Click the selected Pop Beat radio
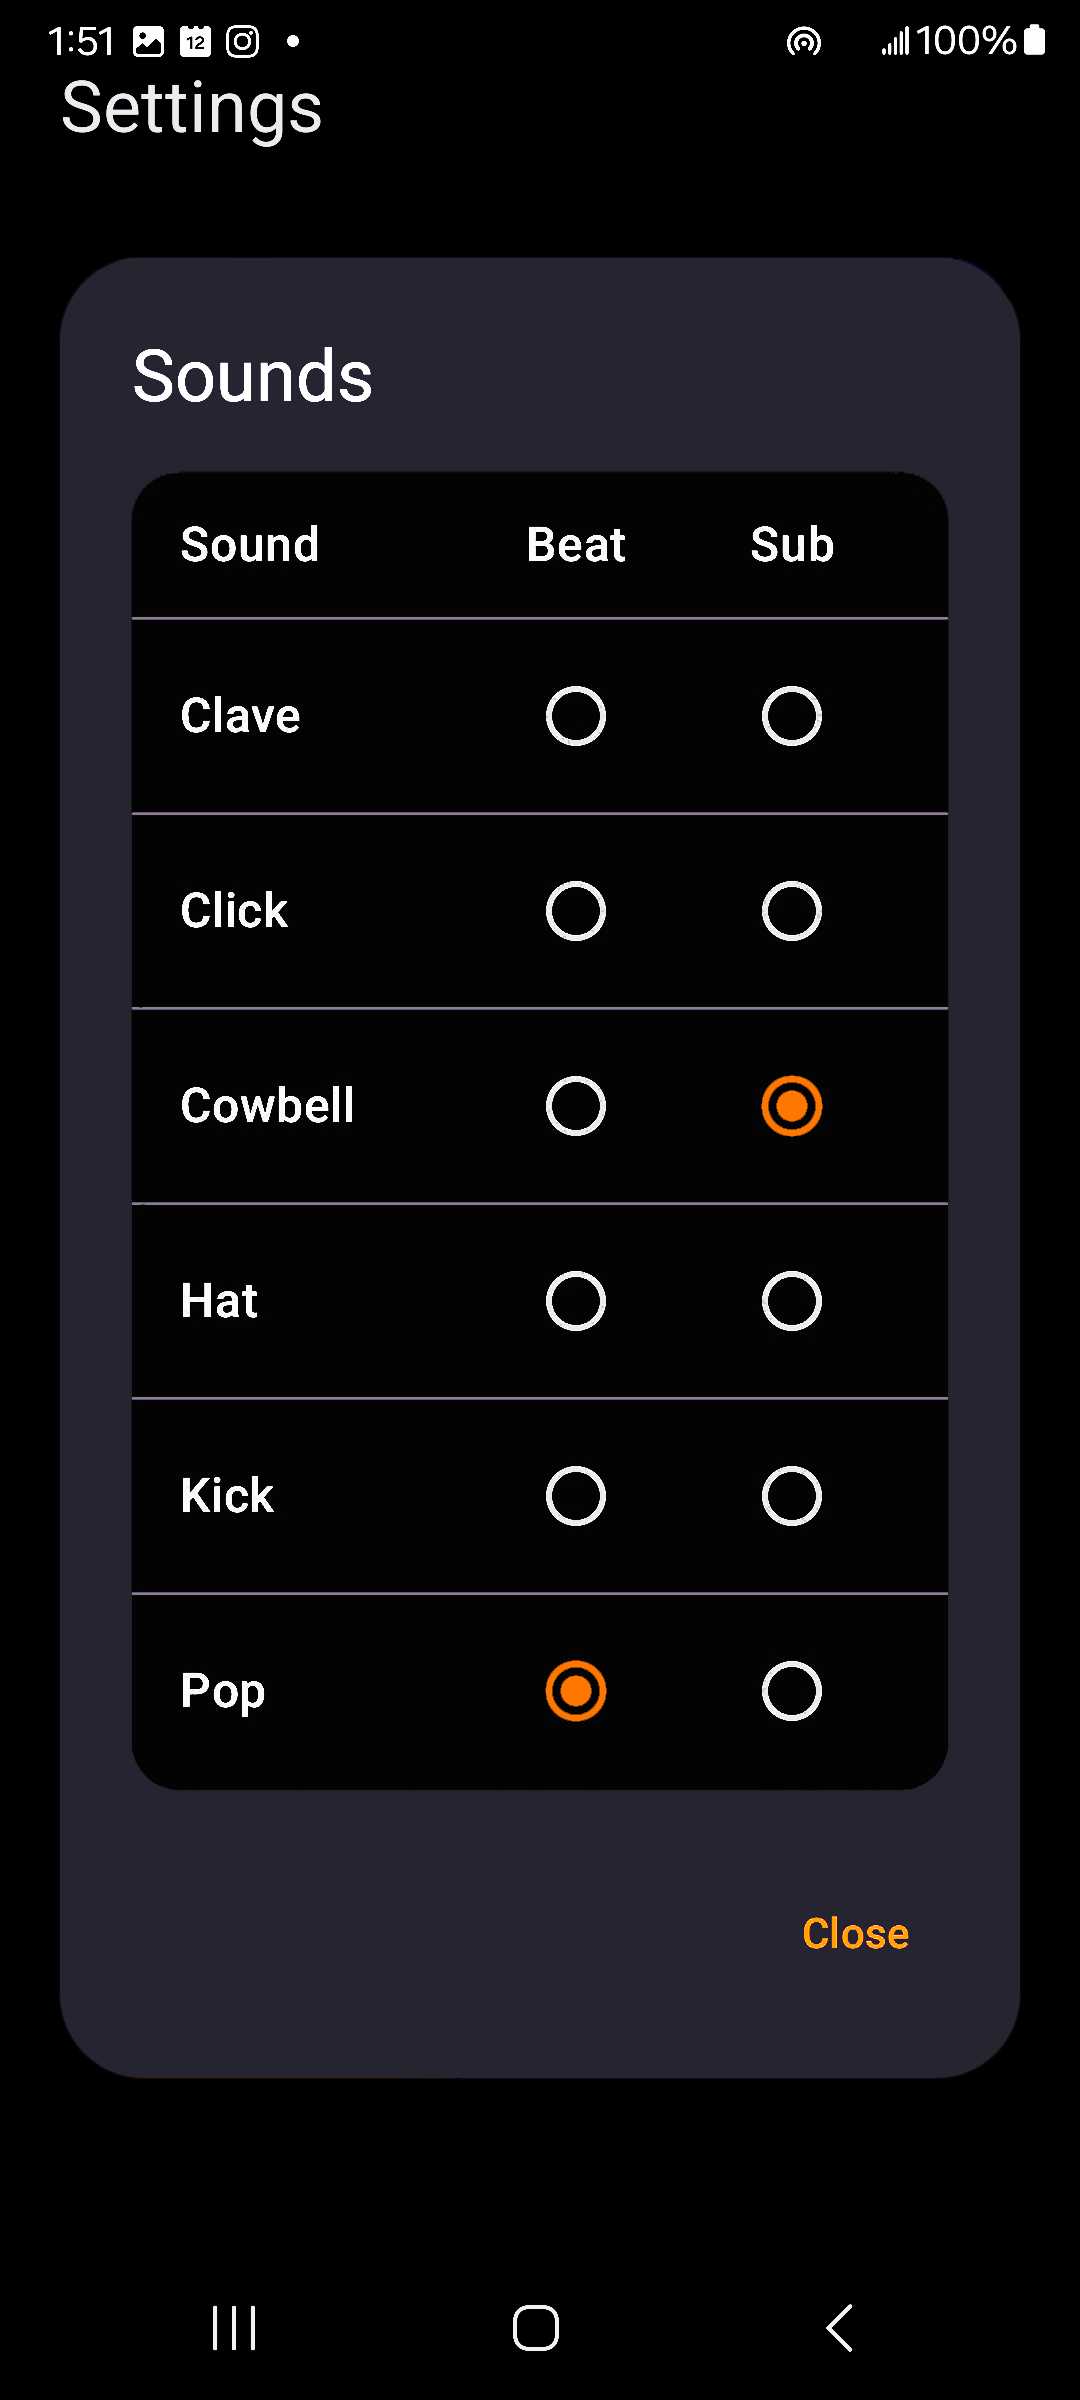 (x=575, y=1690)
